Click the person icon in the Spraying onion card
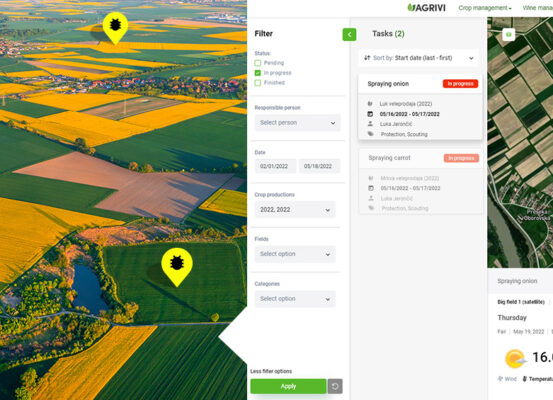 click(370, 124)
